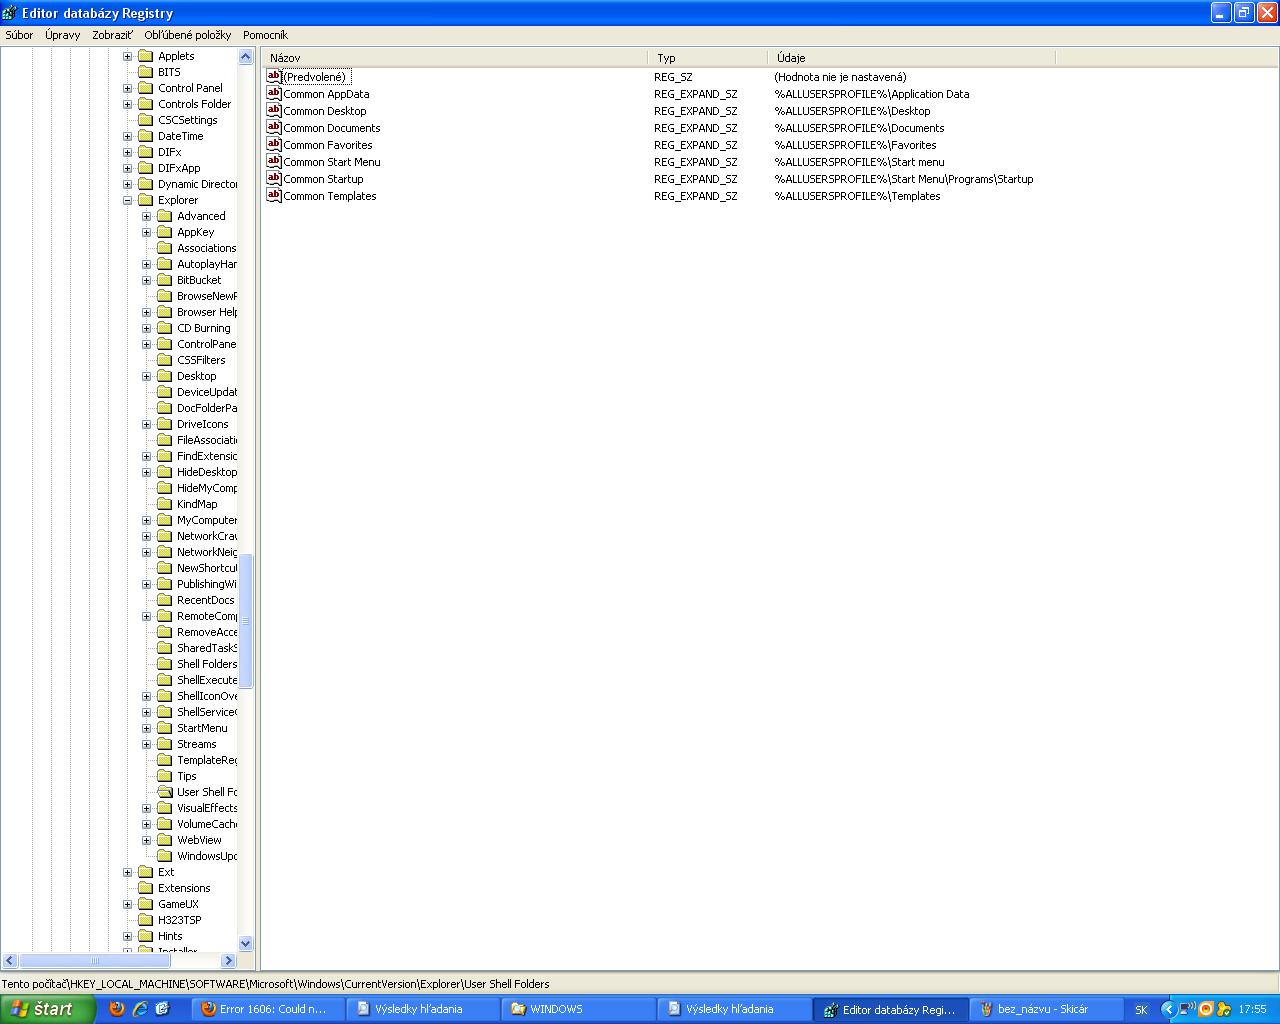Expand the Applets key
This screenshot has width=1280, height=1024.
[x=127, y=56]
